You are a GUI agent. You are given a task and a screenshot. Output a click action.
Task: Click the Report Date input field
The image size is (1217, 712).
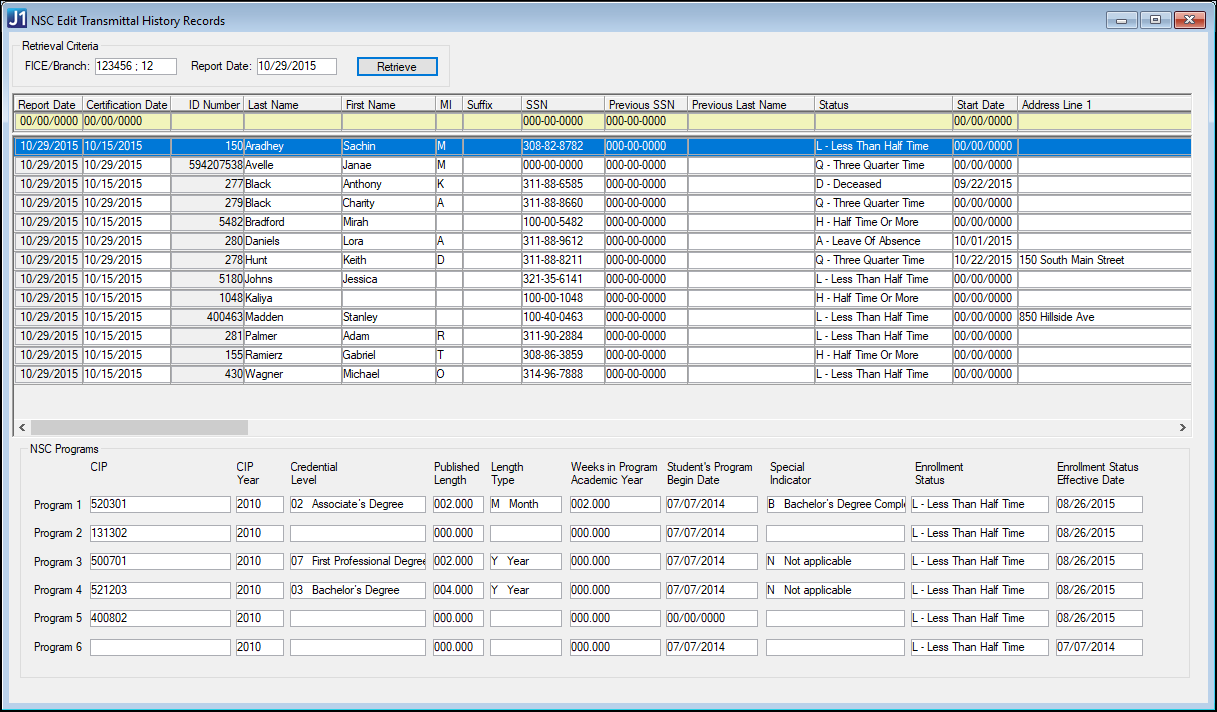tap(296, 67)
